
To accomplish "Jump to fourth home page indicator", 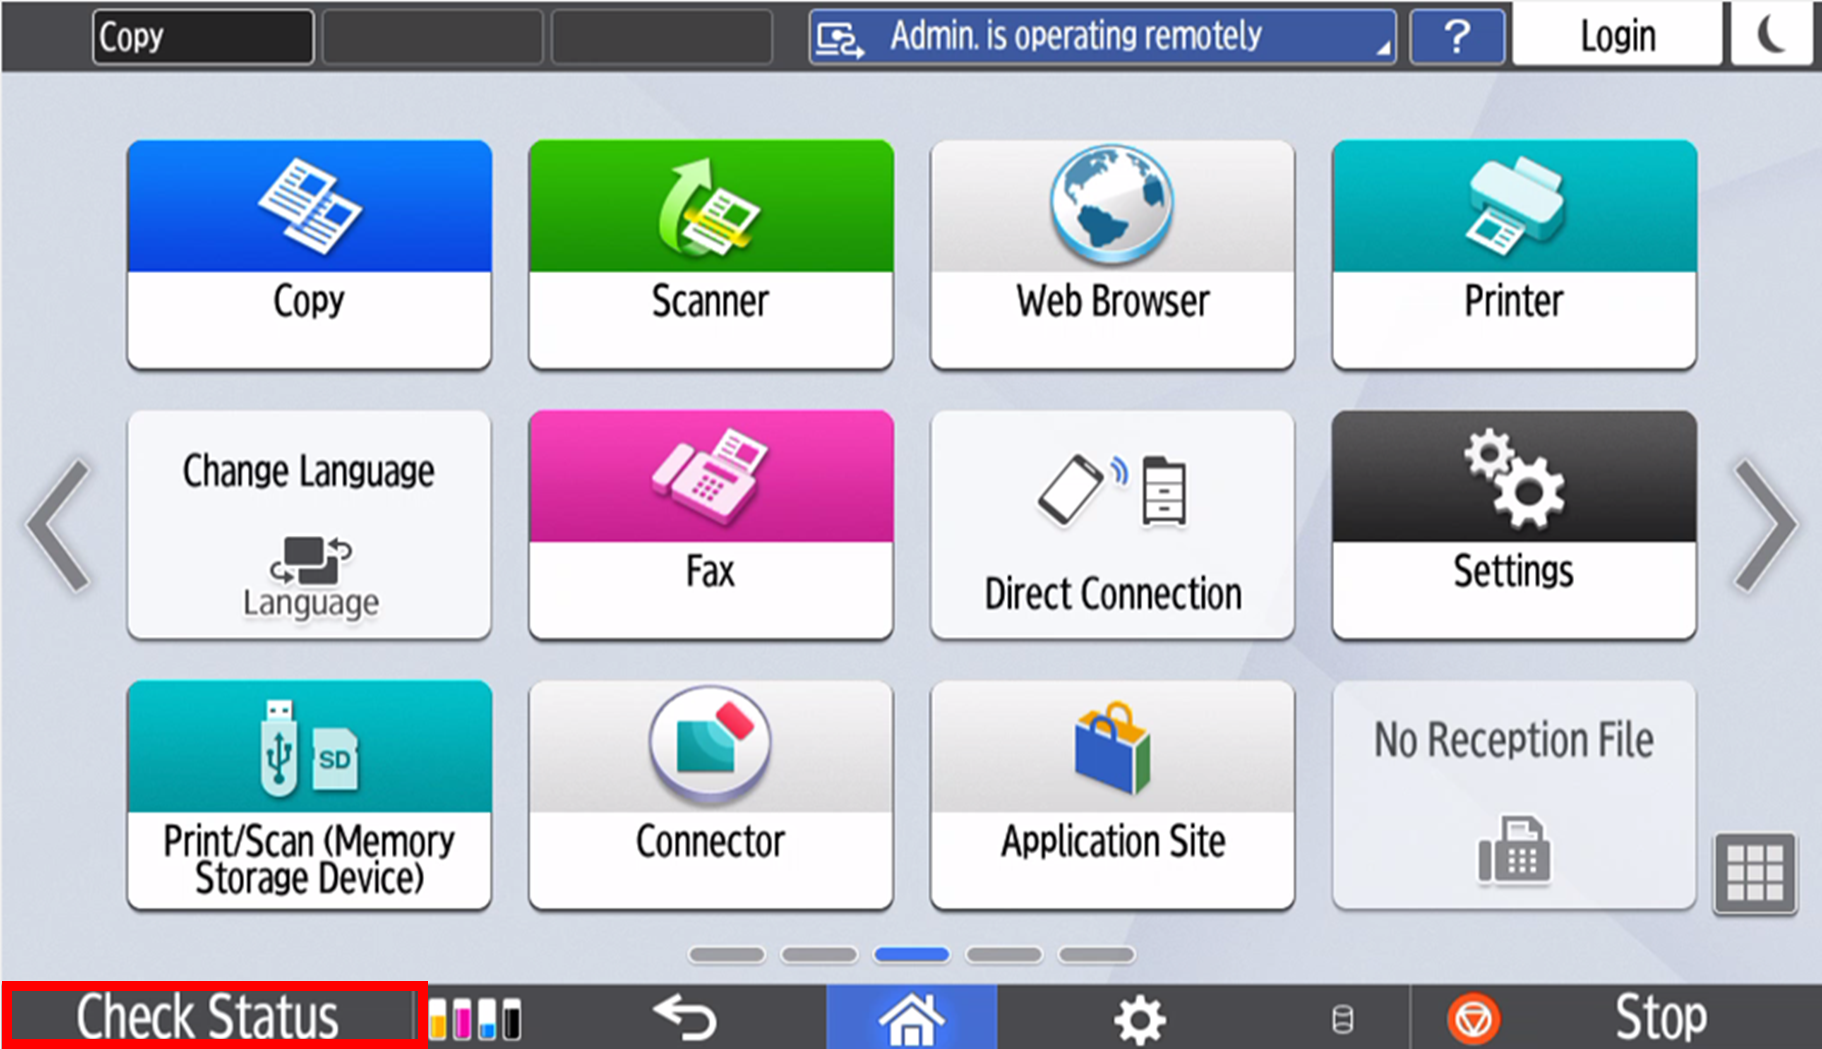I will tap(1004, 955).
